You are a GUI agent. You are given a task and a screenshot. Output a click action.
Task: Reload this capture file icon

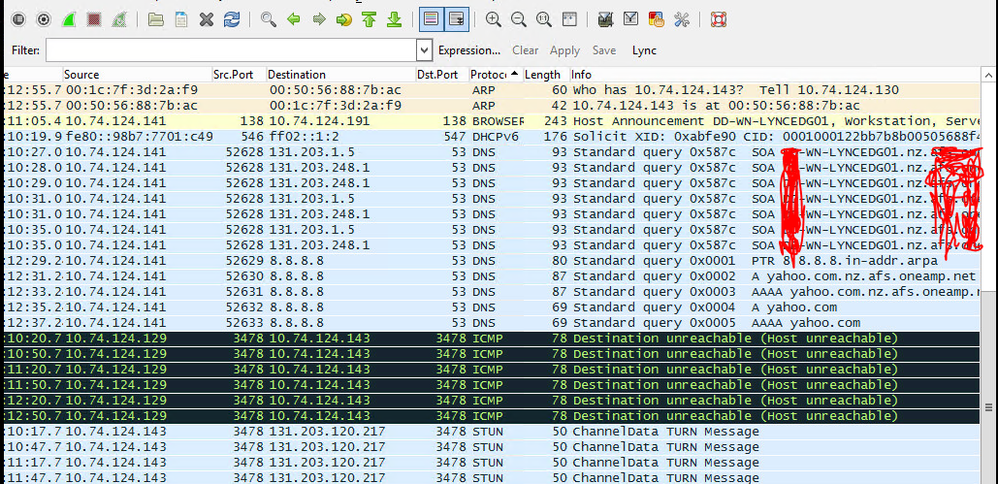coord(231,20)
